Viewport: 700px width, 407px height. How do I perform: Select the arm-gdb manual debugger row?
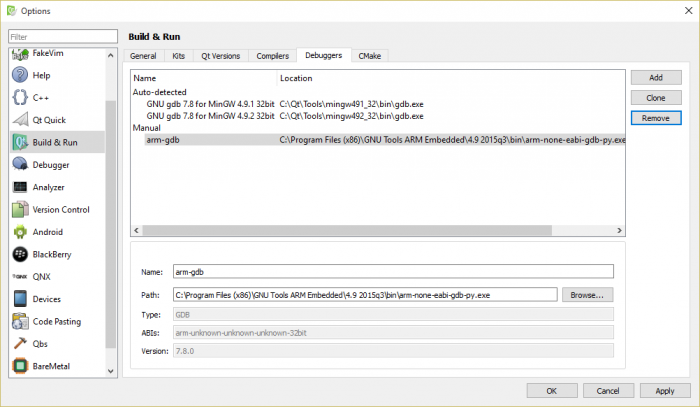pyautogui.click(x=385, y=140)
